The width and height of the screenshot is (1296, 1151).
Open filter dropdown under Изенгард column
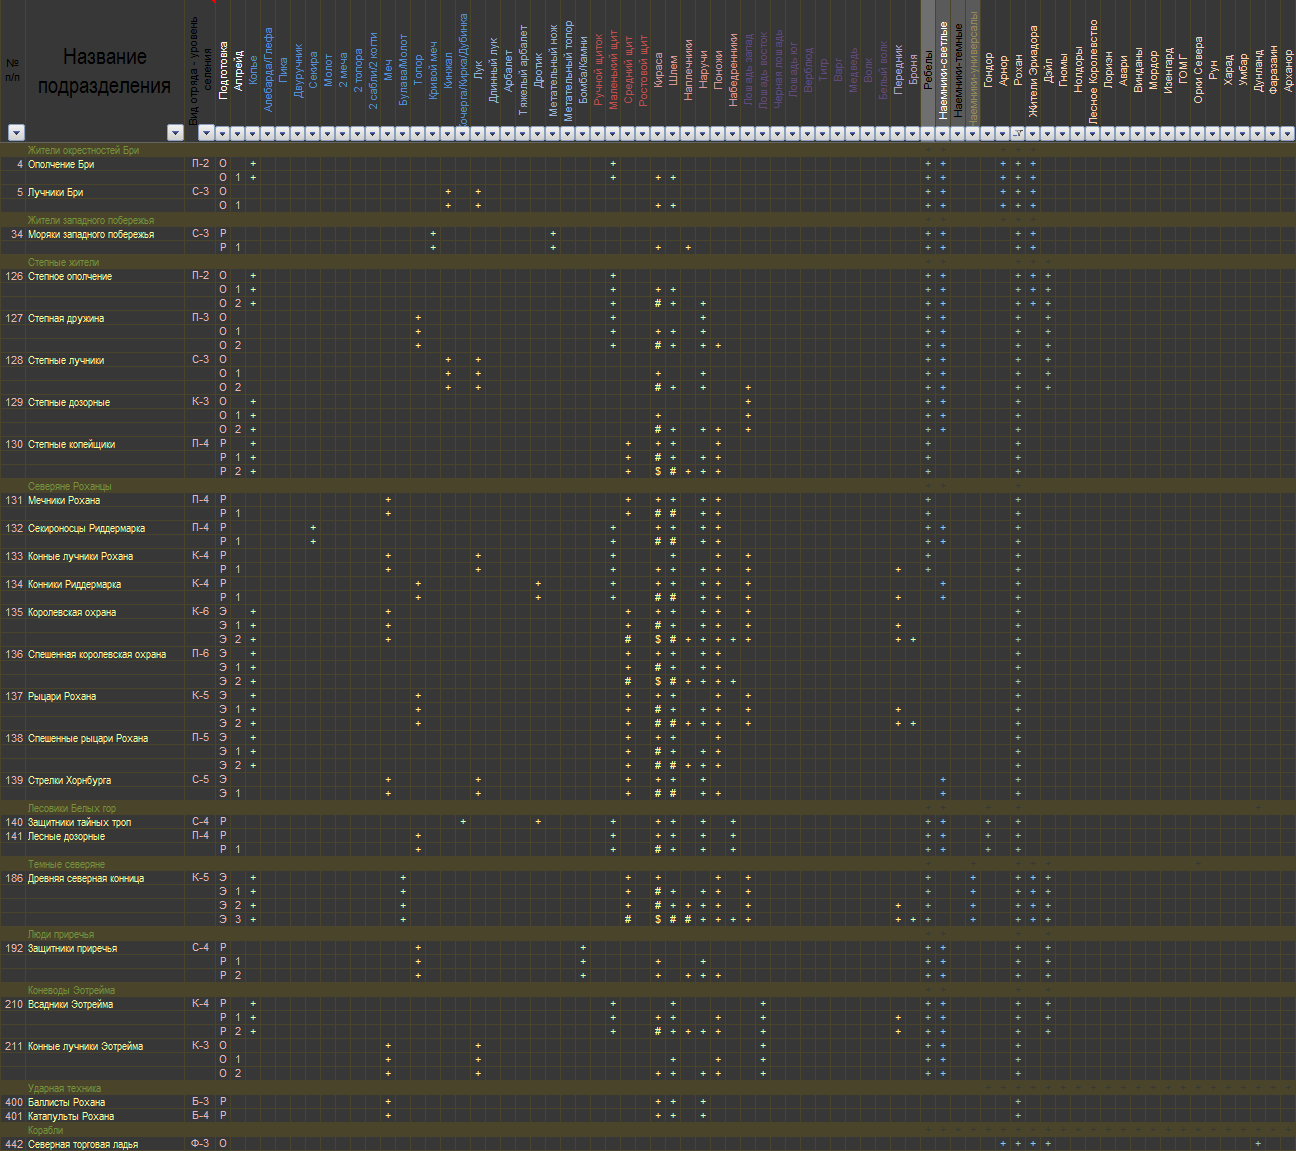tap(1167, 133)
